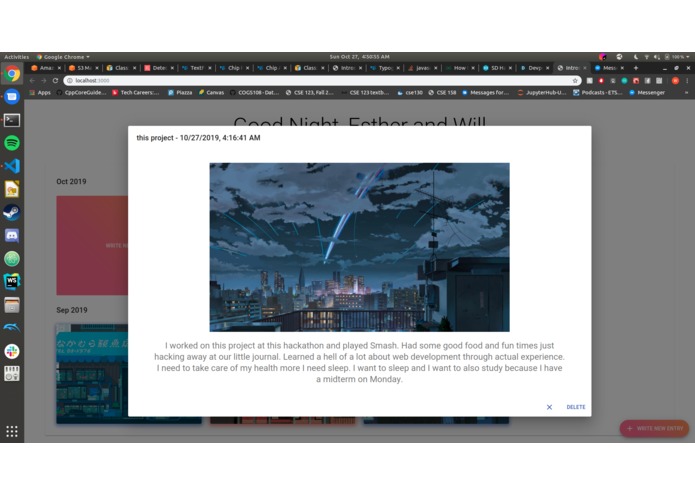Open the COGS108 bookmark
The image size is (695, 494).
click(254, 93)
